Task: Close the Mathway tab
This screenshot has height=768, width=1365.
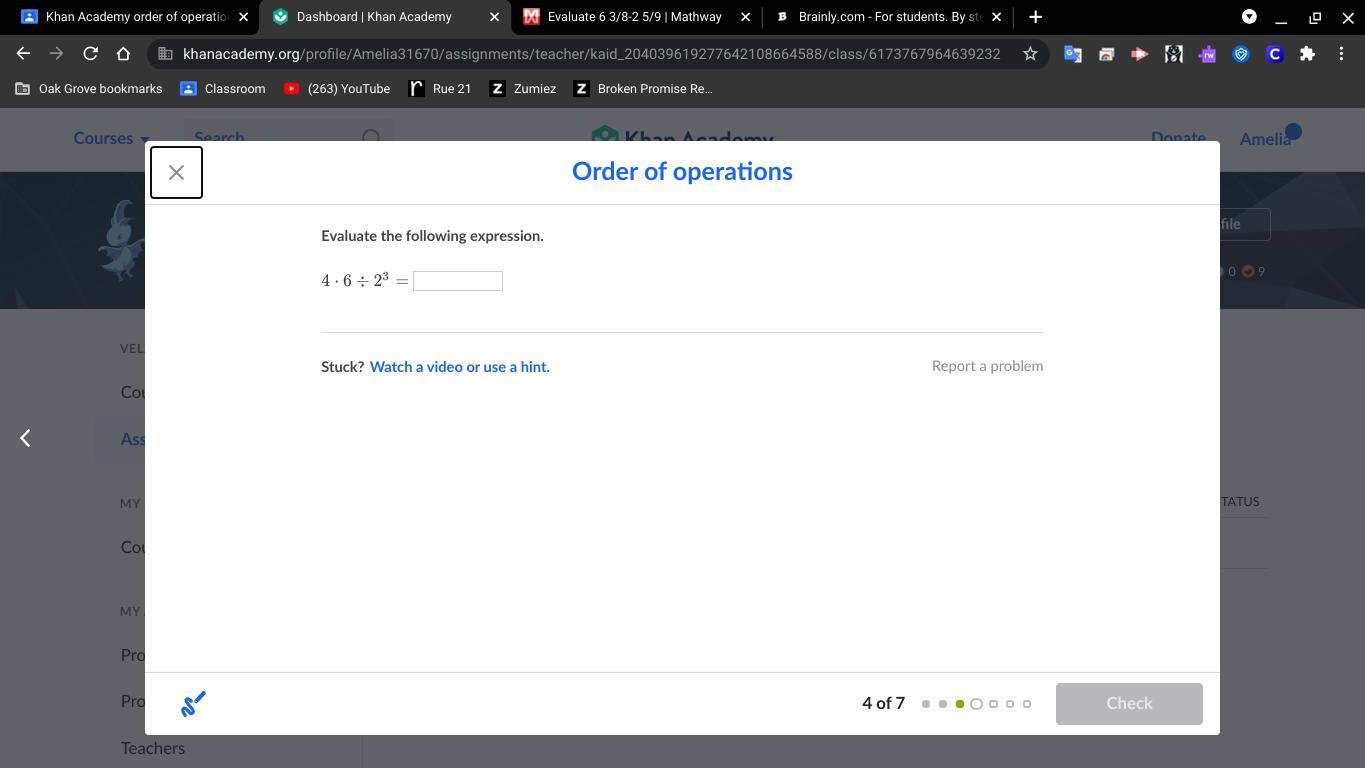Action: click(x=745, y=17)
